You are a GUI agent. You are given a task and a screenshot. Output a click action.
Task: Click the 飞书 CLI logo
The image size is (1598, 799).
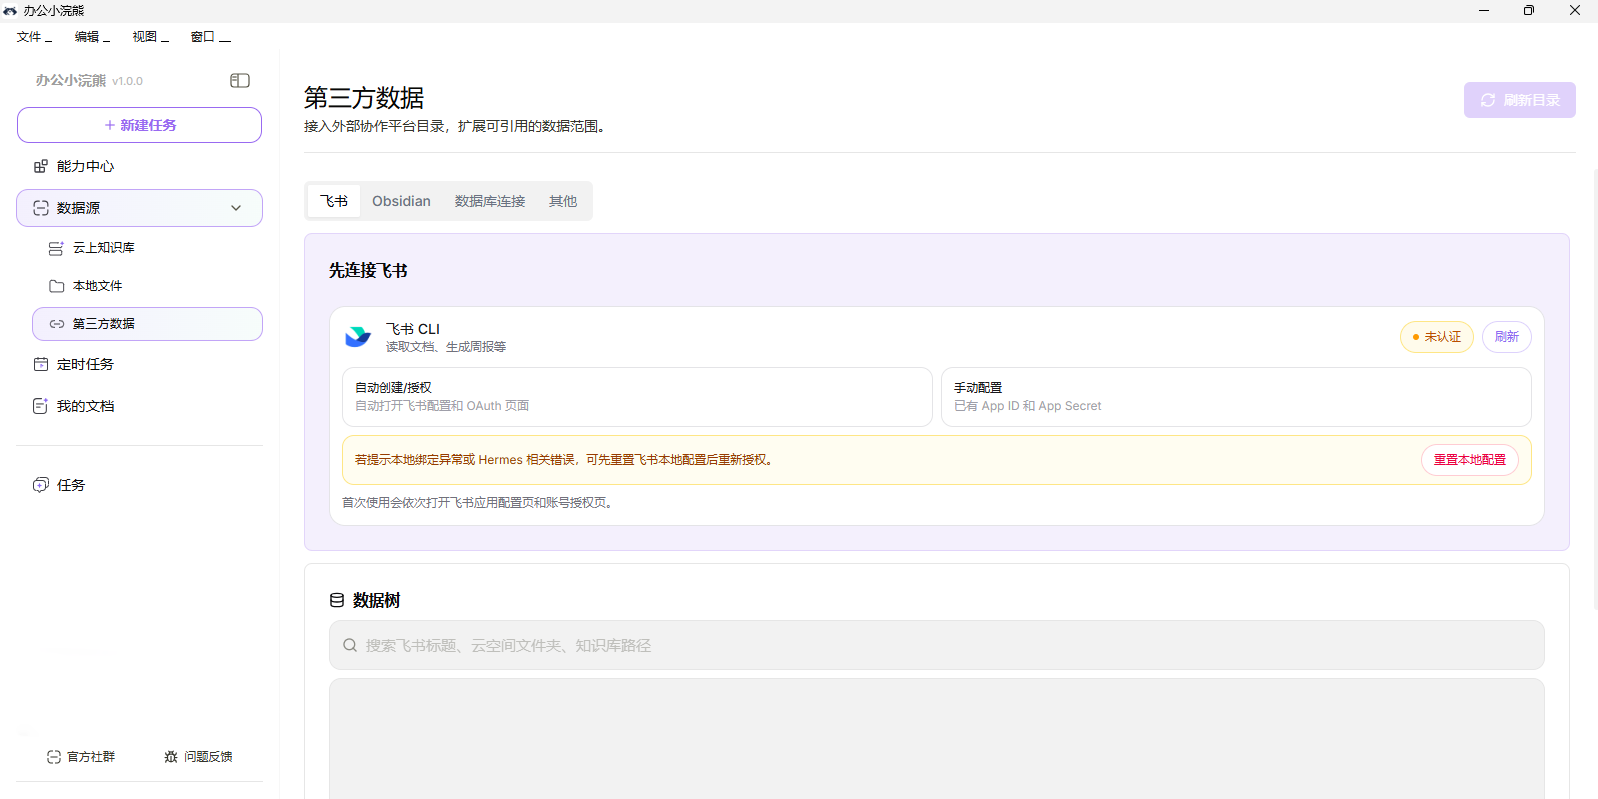coord(358,337)
